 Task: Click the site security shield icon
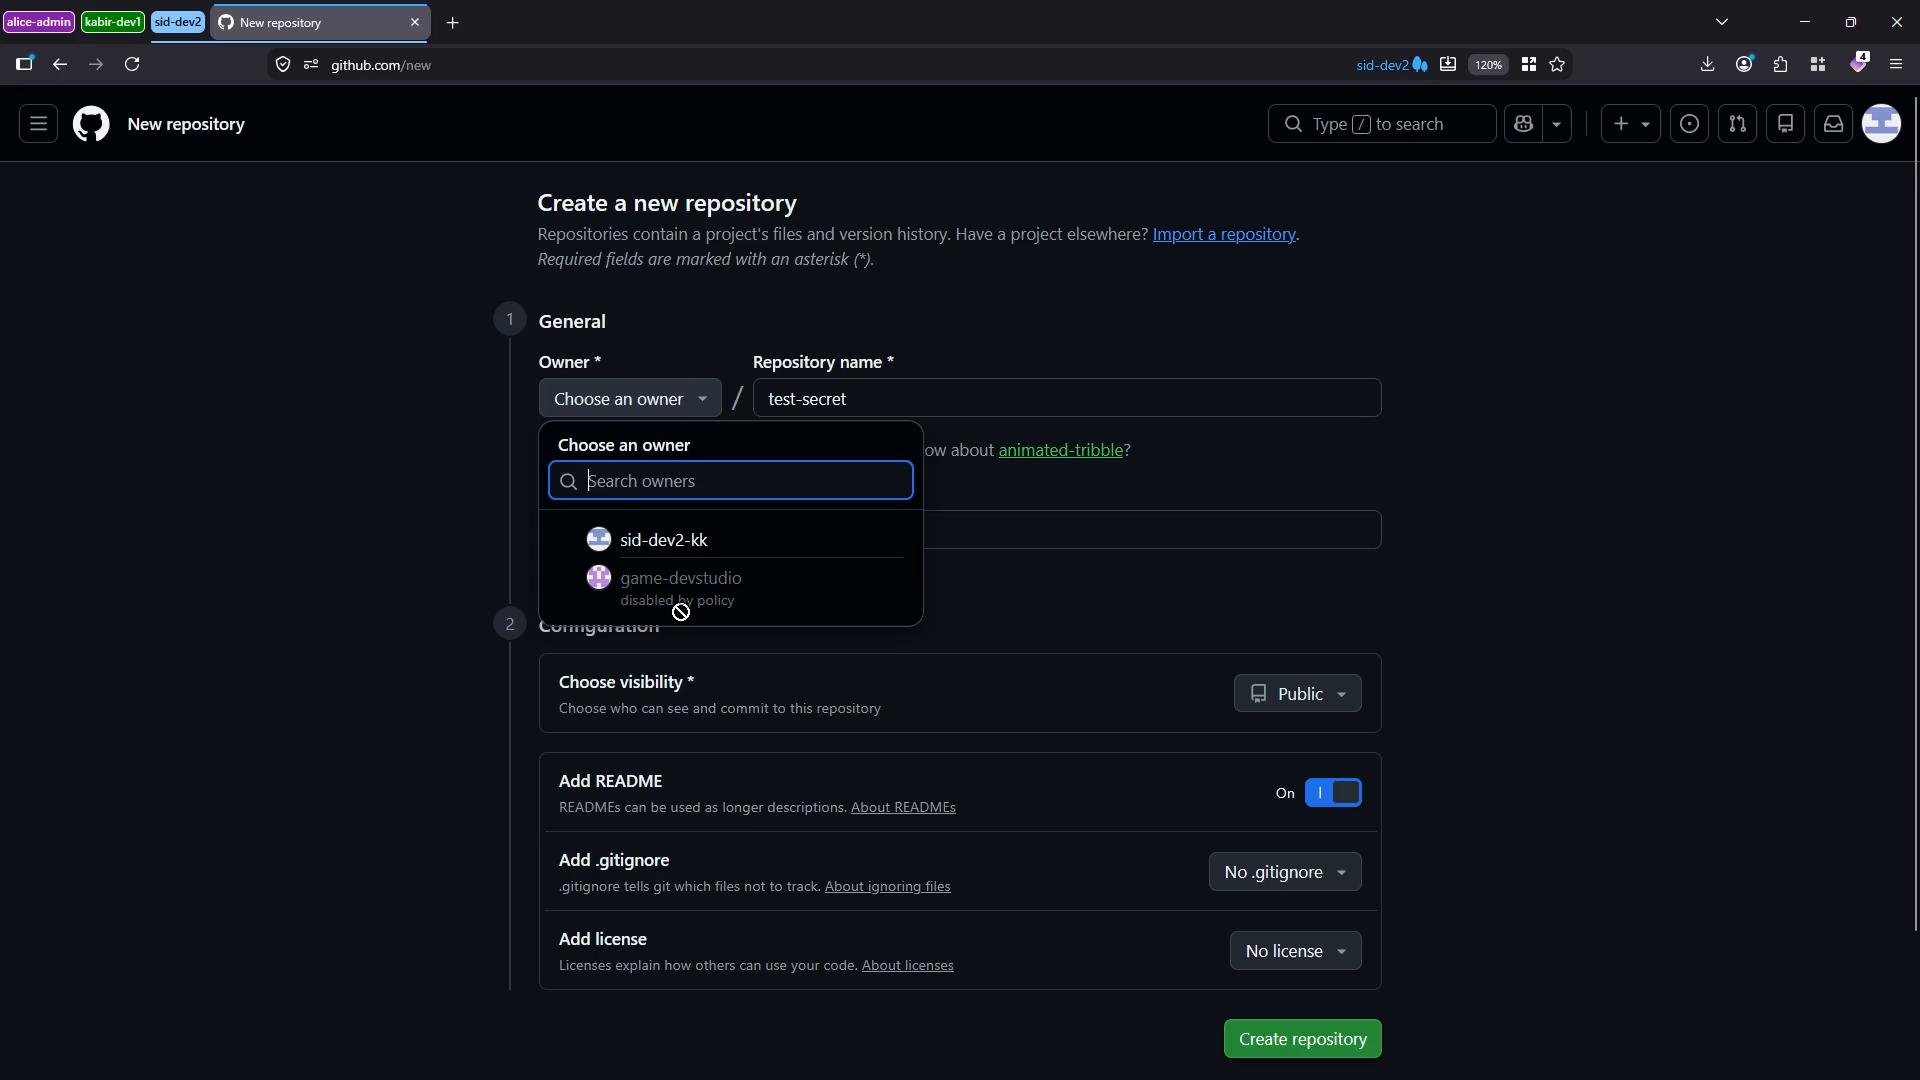tap(283, 64)
